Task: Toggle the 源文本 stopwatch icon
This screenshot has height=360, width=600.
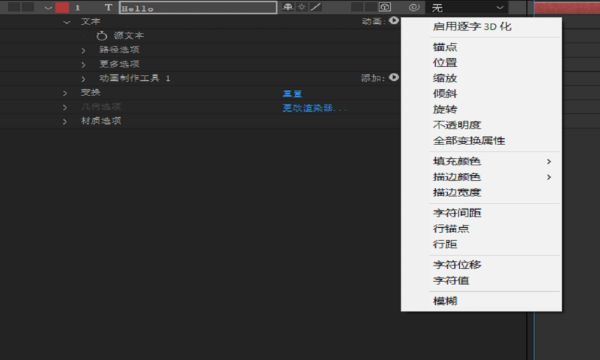Action: [x=102, y=36]
